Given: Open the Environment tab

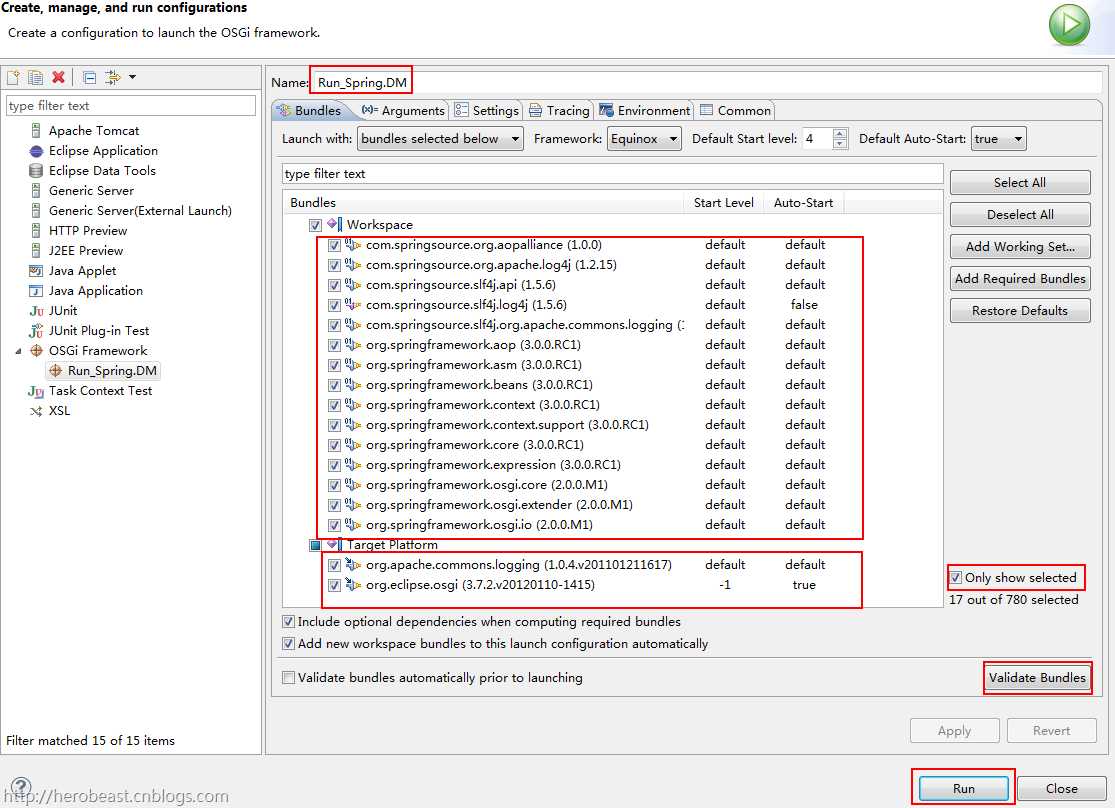Looking at the screenshot, I should tap(645, 110).
